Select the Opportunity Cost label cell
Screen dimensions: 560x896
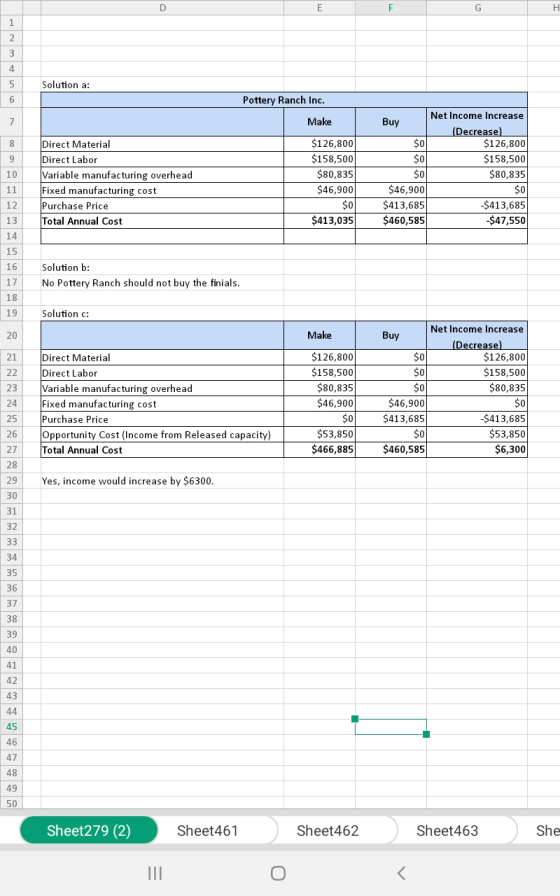[x=162, y=434]
